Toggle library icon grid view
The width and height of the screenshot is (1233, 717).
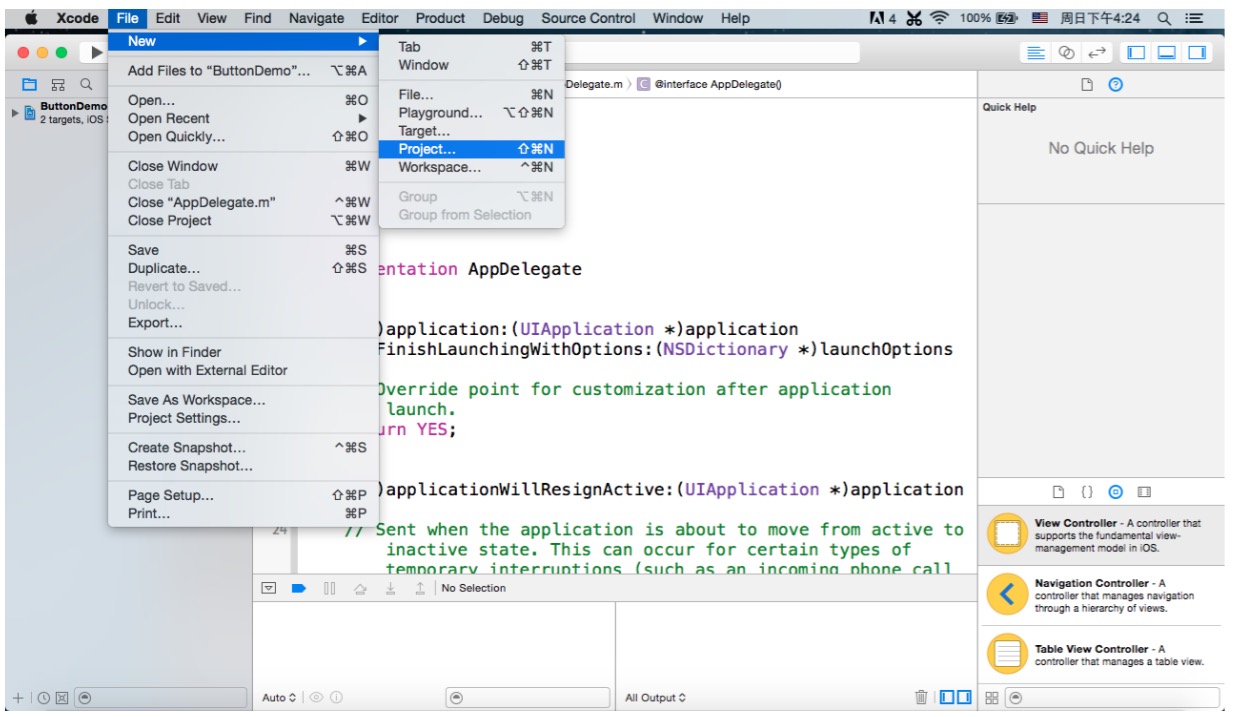click(993, 698)
